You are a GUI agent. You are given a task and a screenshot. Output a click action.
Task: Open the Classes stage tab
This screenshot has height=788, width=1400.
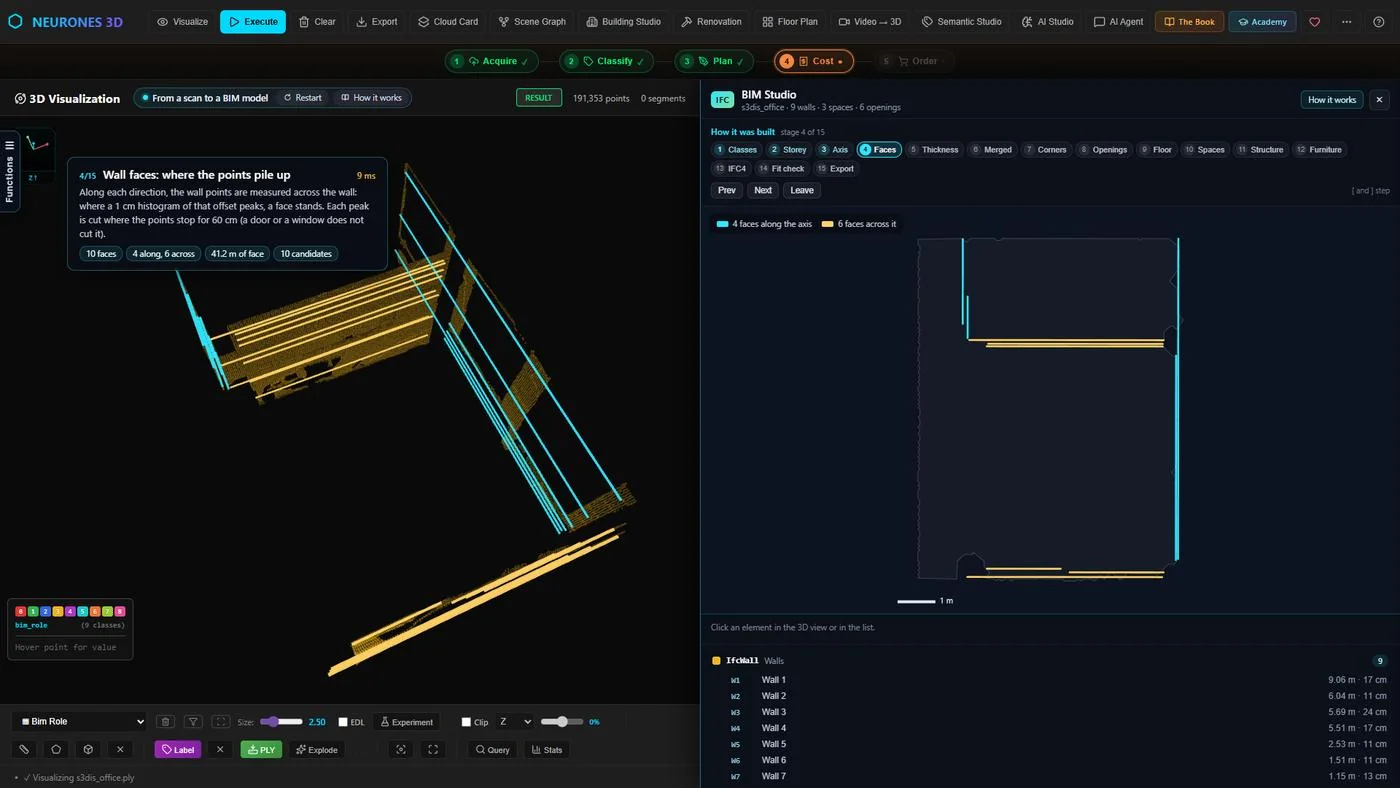click(x=736, y=150)
